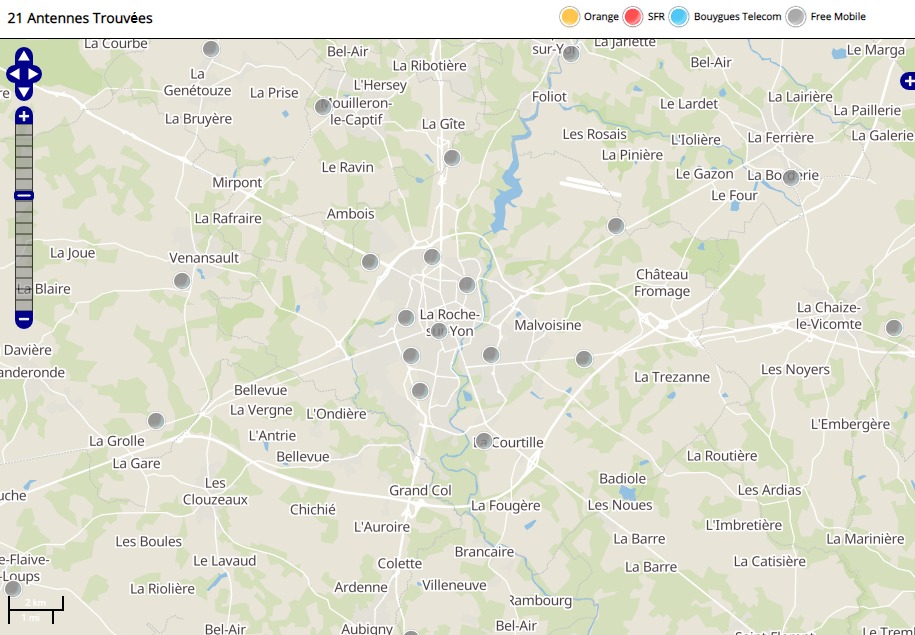
Task: Click the antenna marker near Venansault
Action: click(x=182, y=281)
